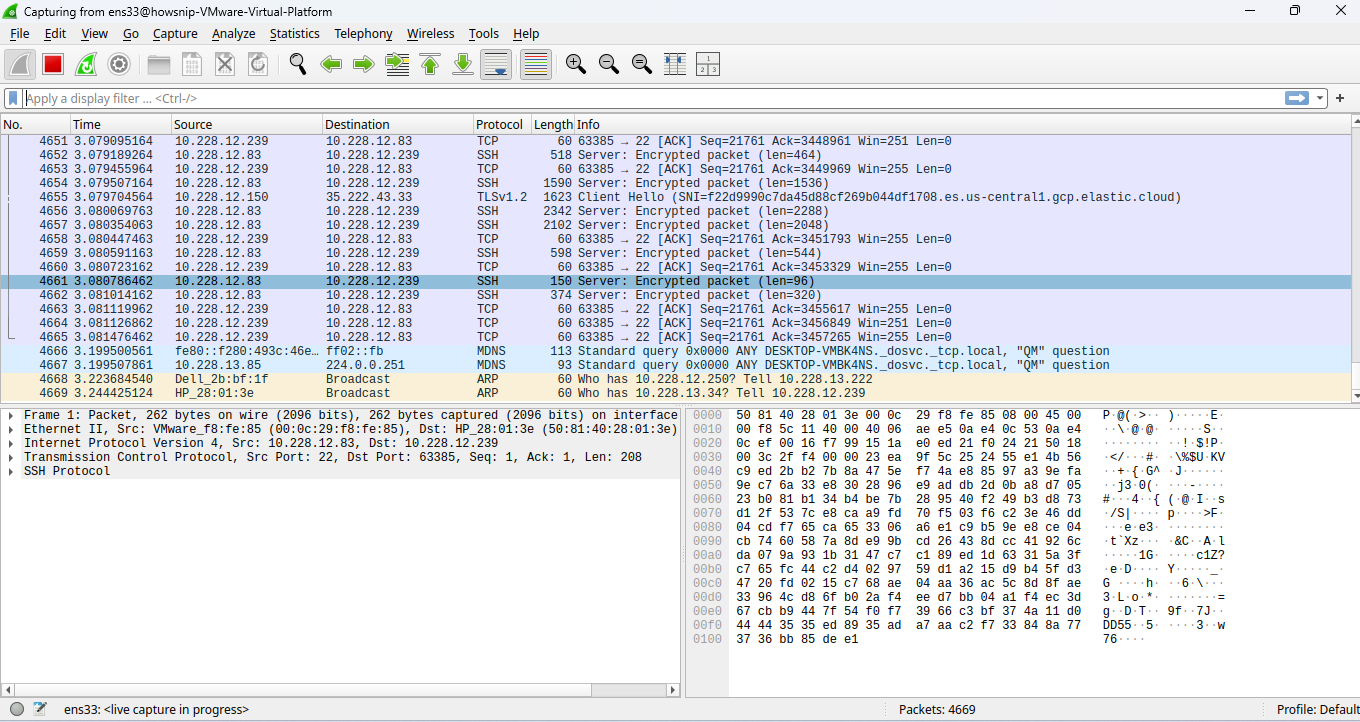Stop the running capture with red square
1360x722 pixels.
[53, 65]
